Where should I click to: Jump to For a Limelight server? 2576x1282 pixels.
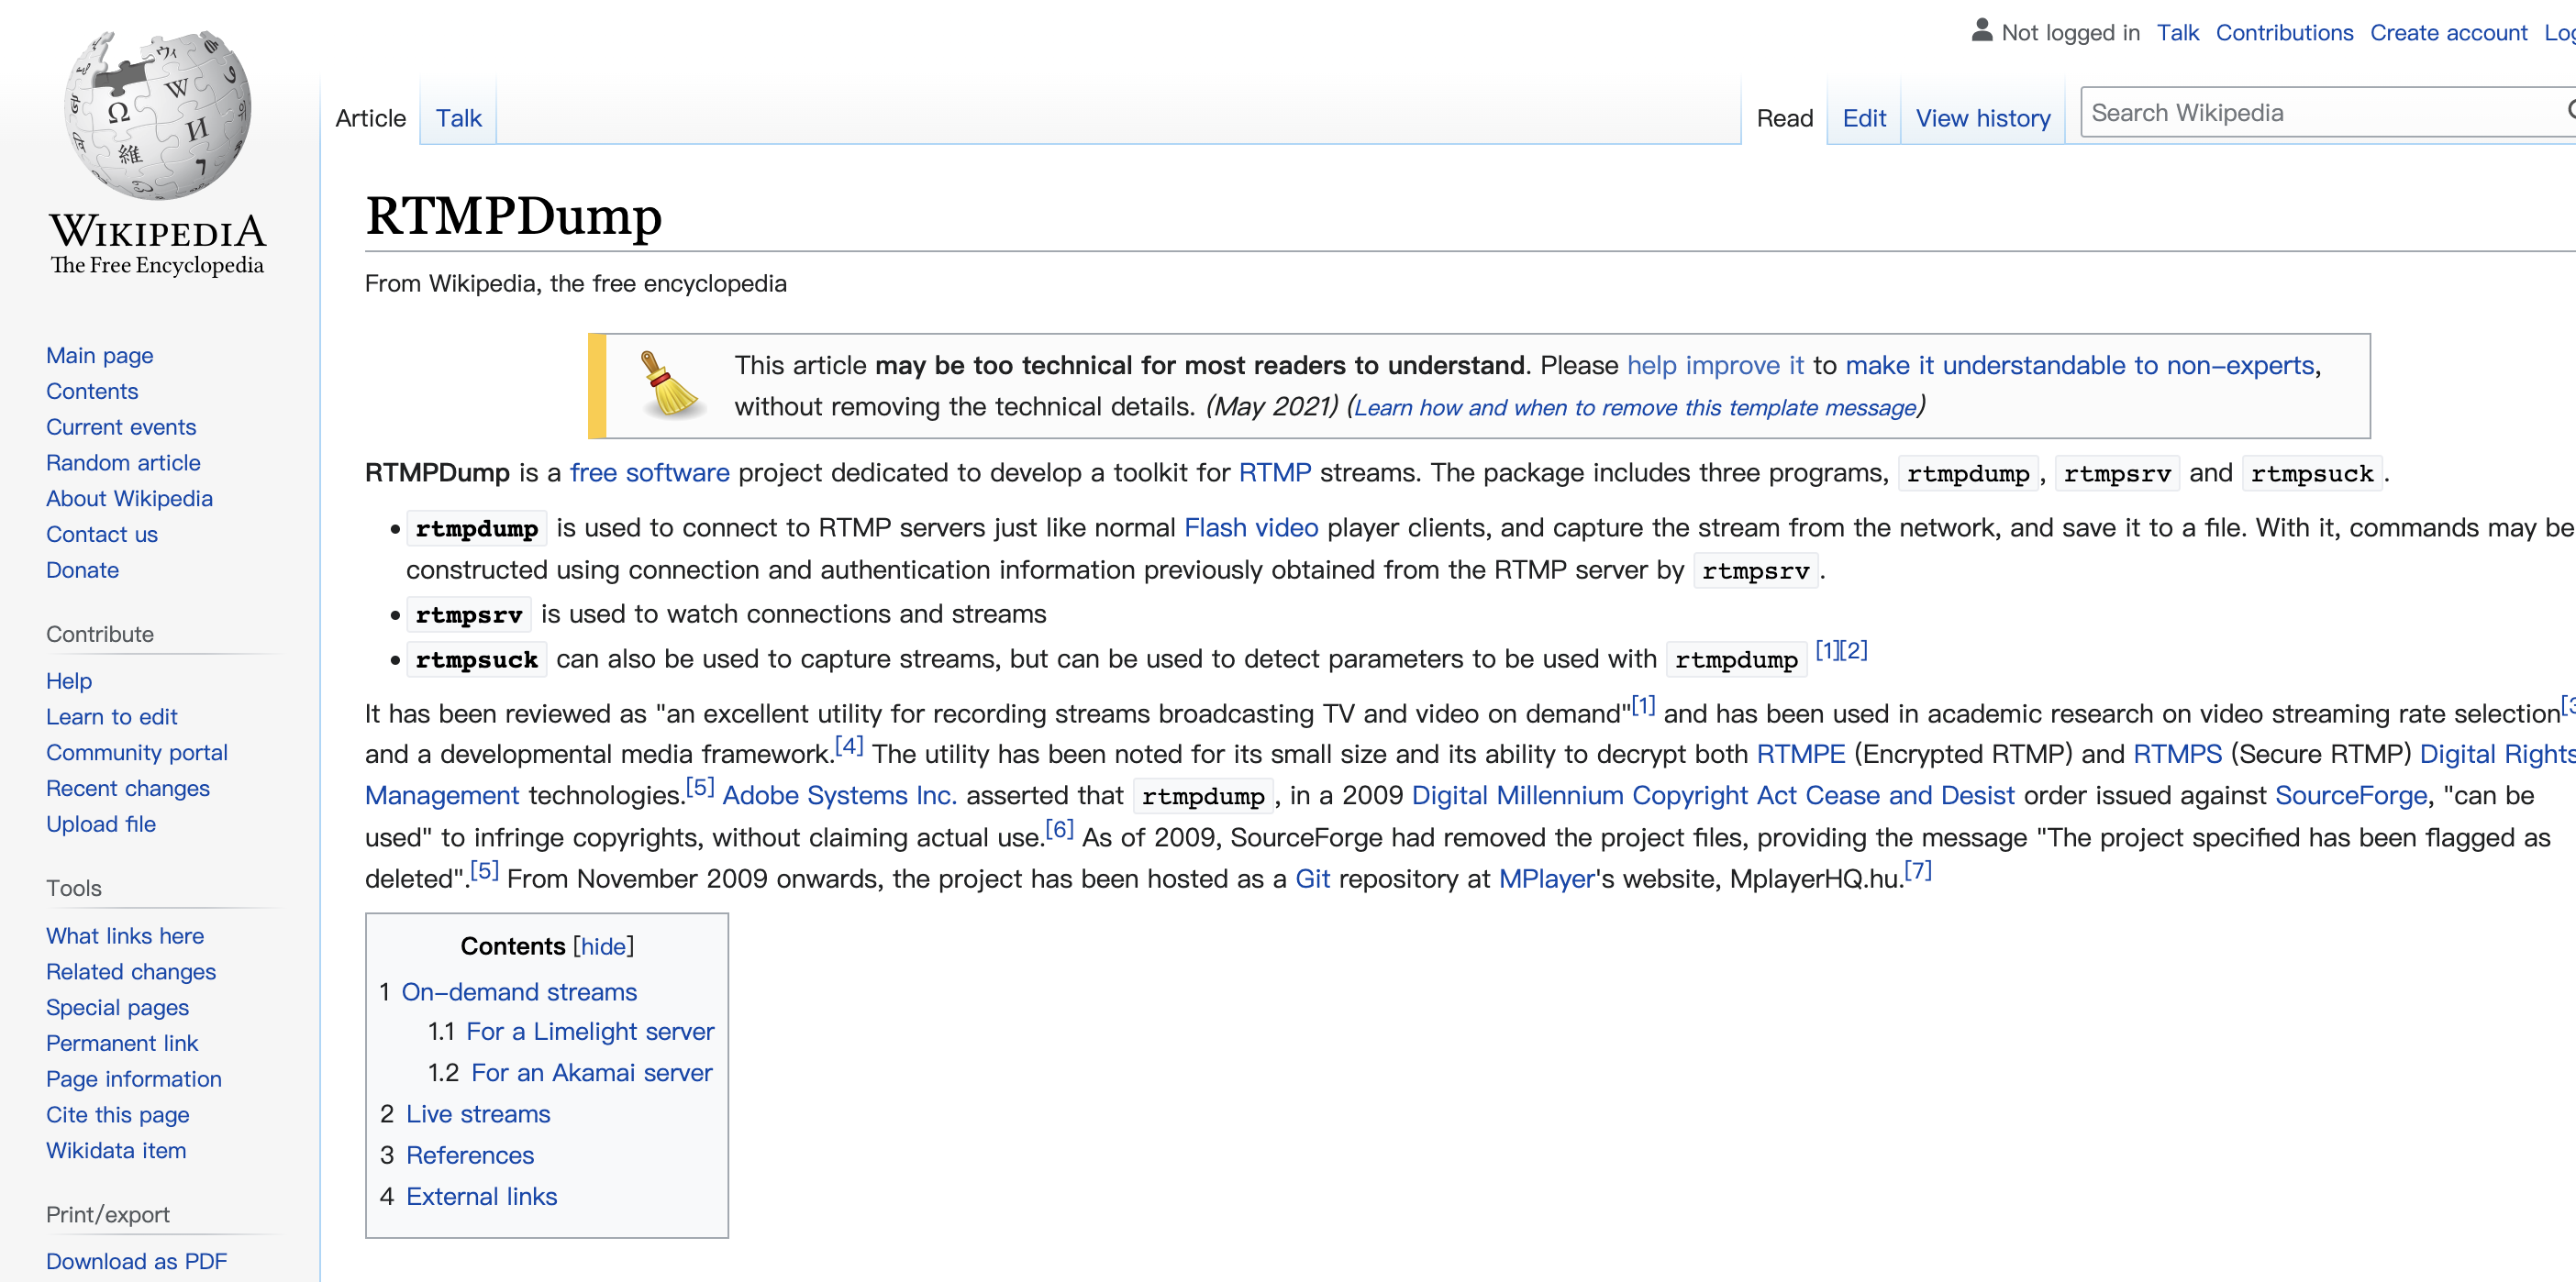click(x=590, y=1031)
